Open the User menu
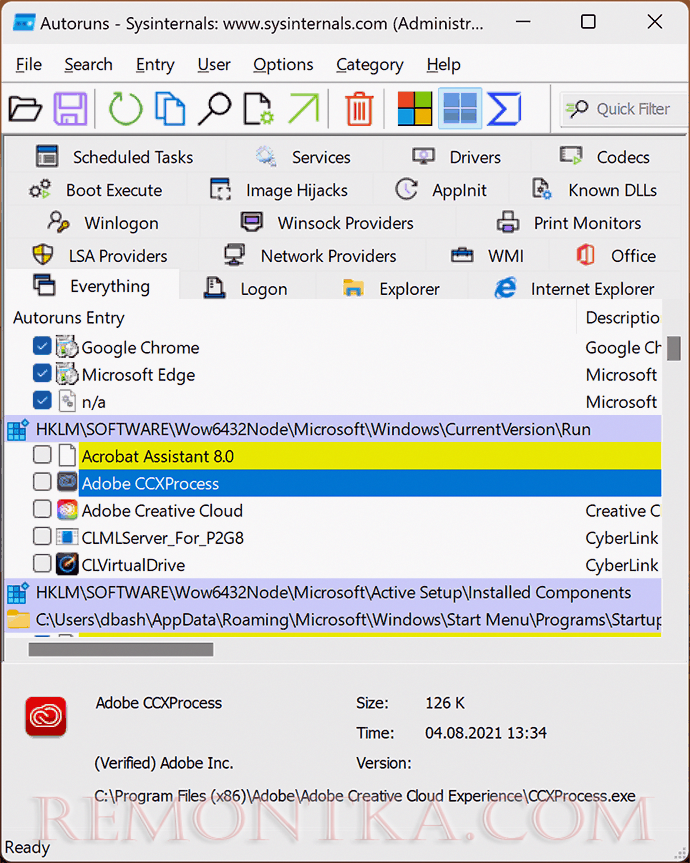The image size is (690, 863). (214, 64)
